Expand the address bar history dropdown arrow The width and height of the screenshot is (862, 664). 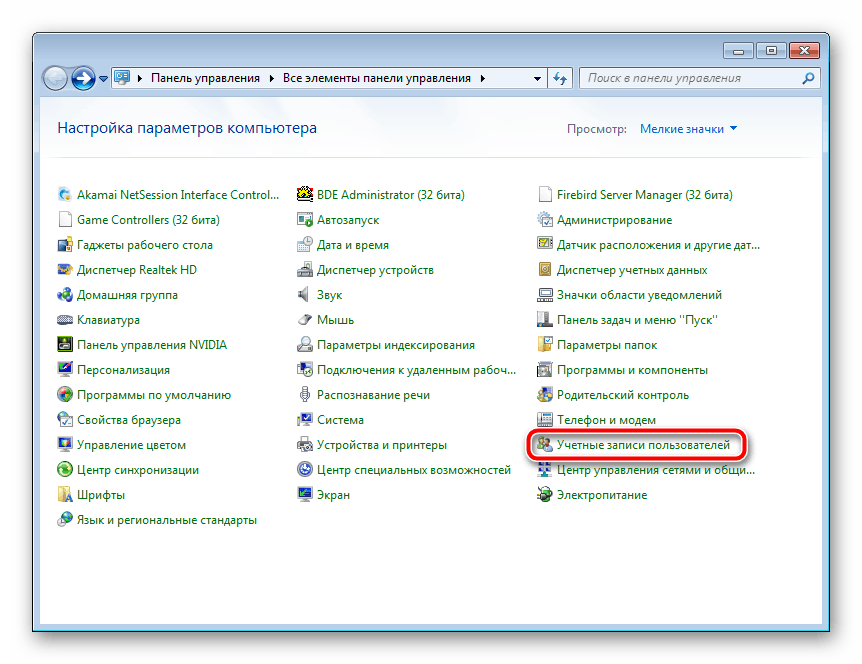pos(535,78)
